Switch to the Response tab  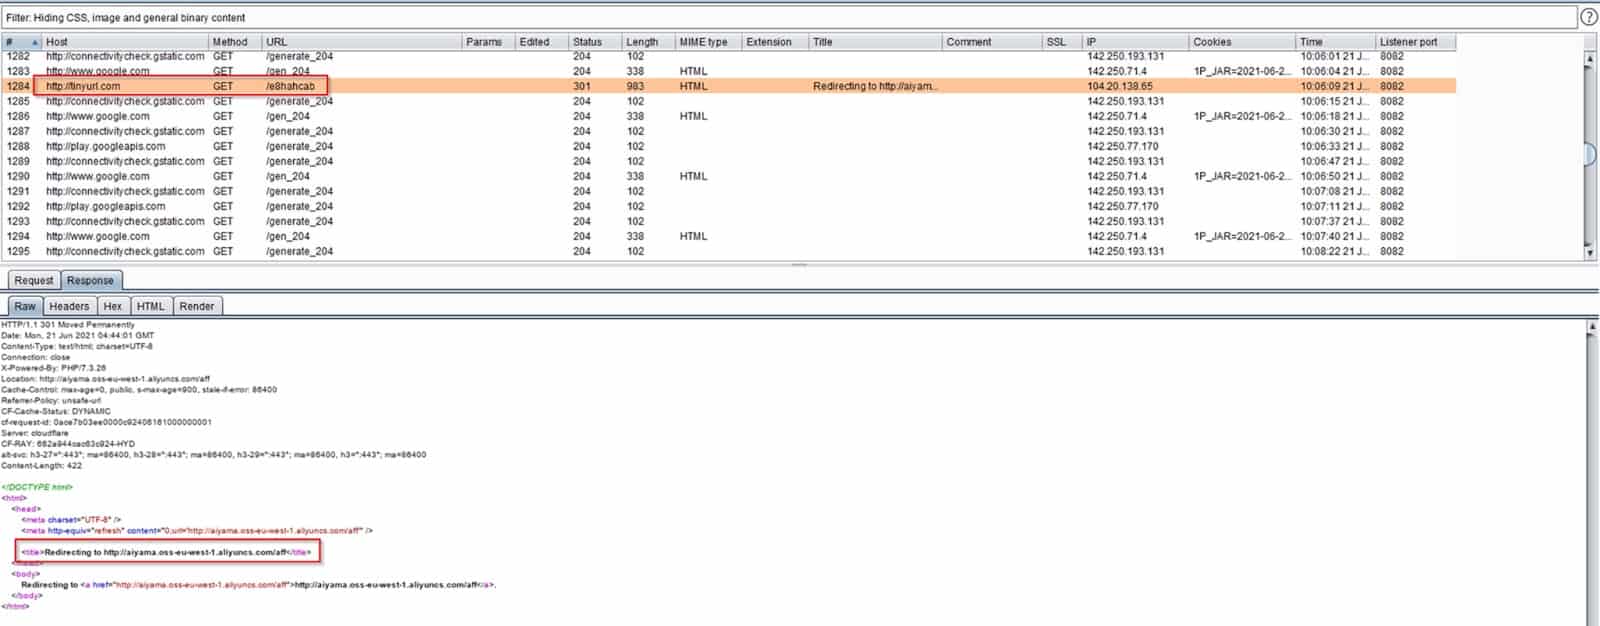click(x=90, y=281)
